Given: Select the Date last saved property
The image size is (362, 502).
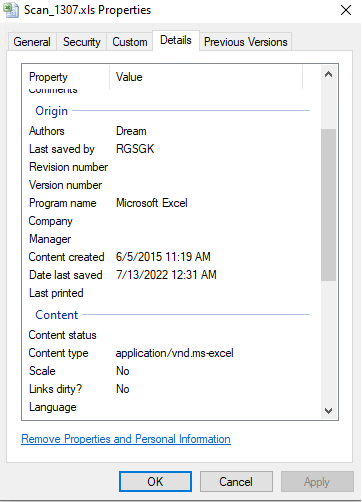Looking at the screenshot, I should coord(66,275).
